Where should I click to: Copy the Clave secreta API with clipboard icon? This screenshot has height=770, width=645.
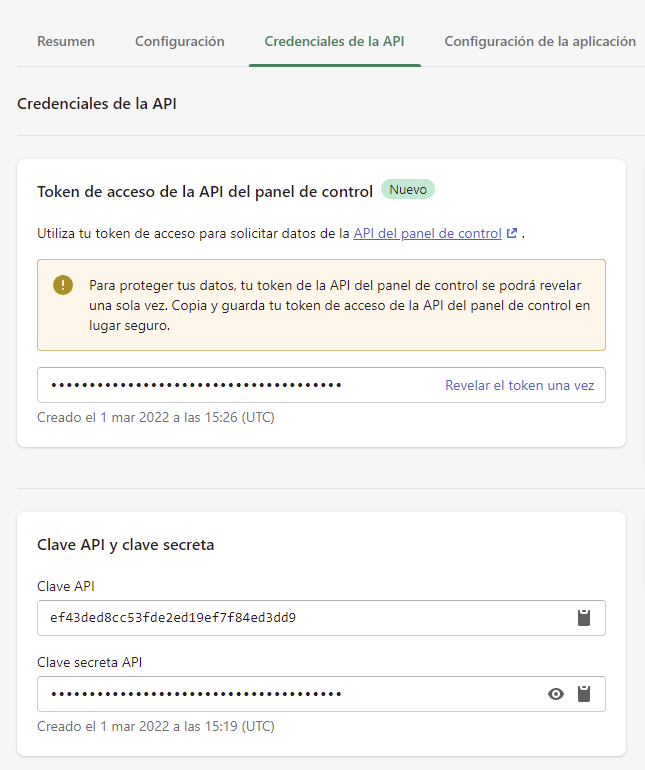click(584, 694)
